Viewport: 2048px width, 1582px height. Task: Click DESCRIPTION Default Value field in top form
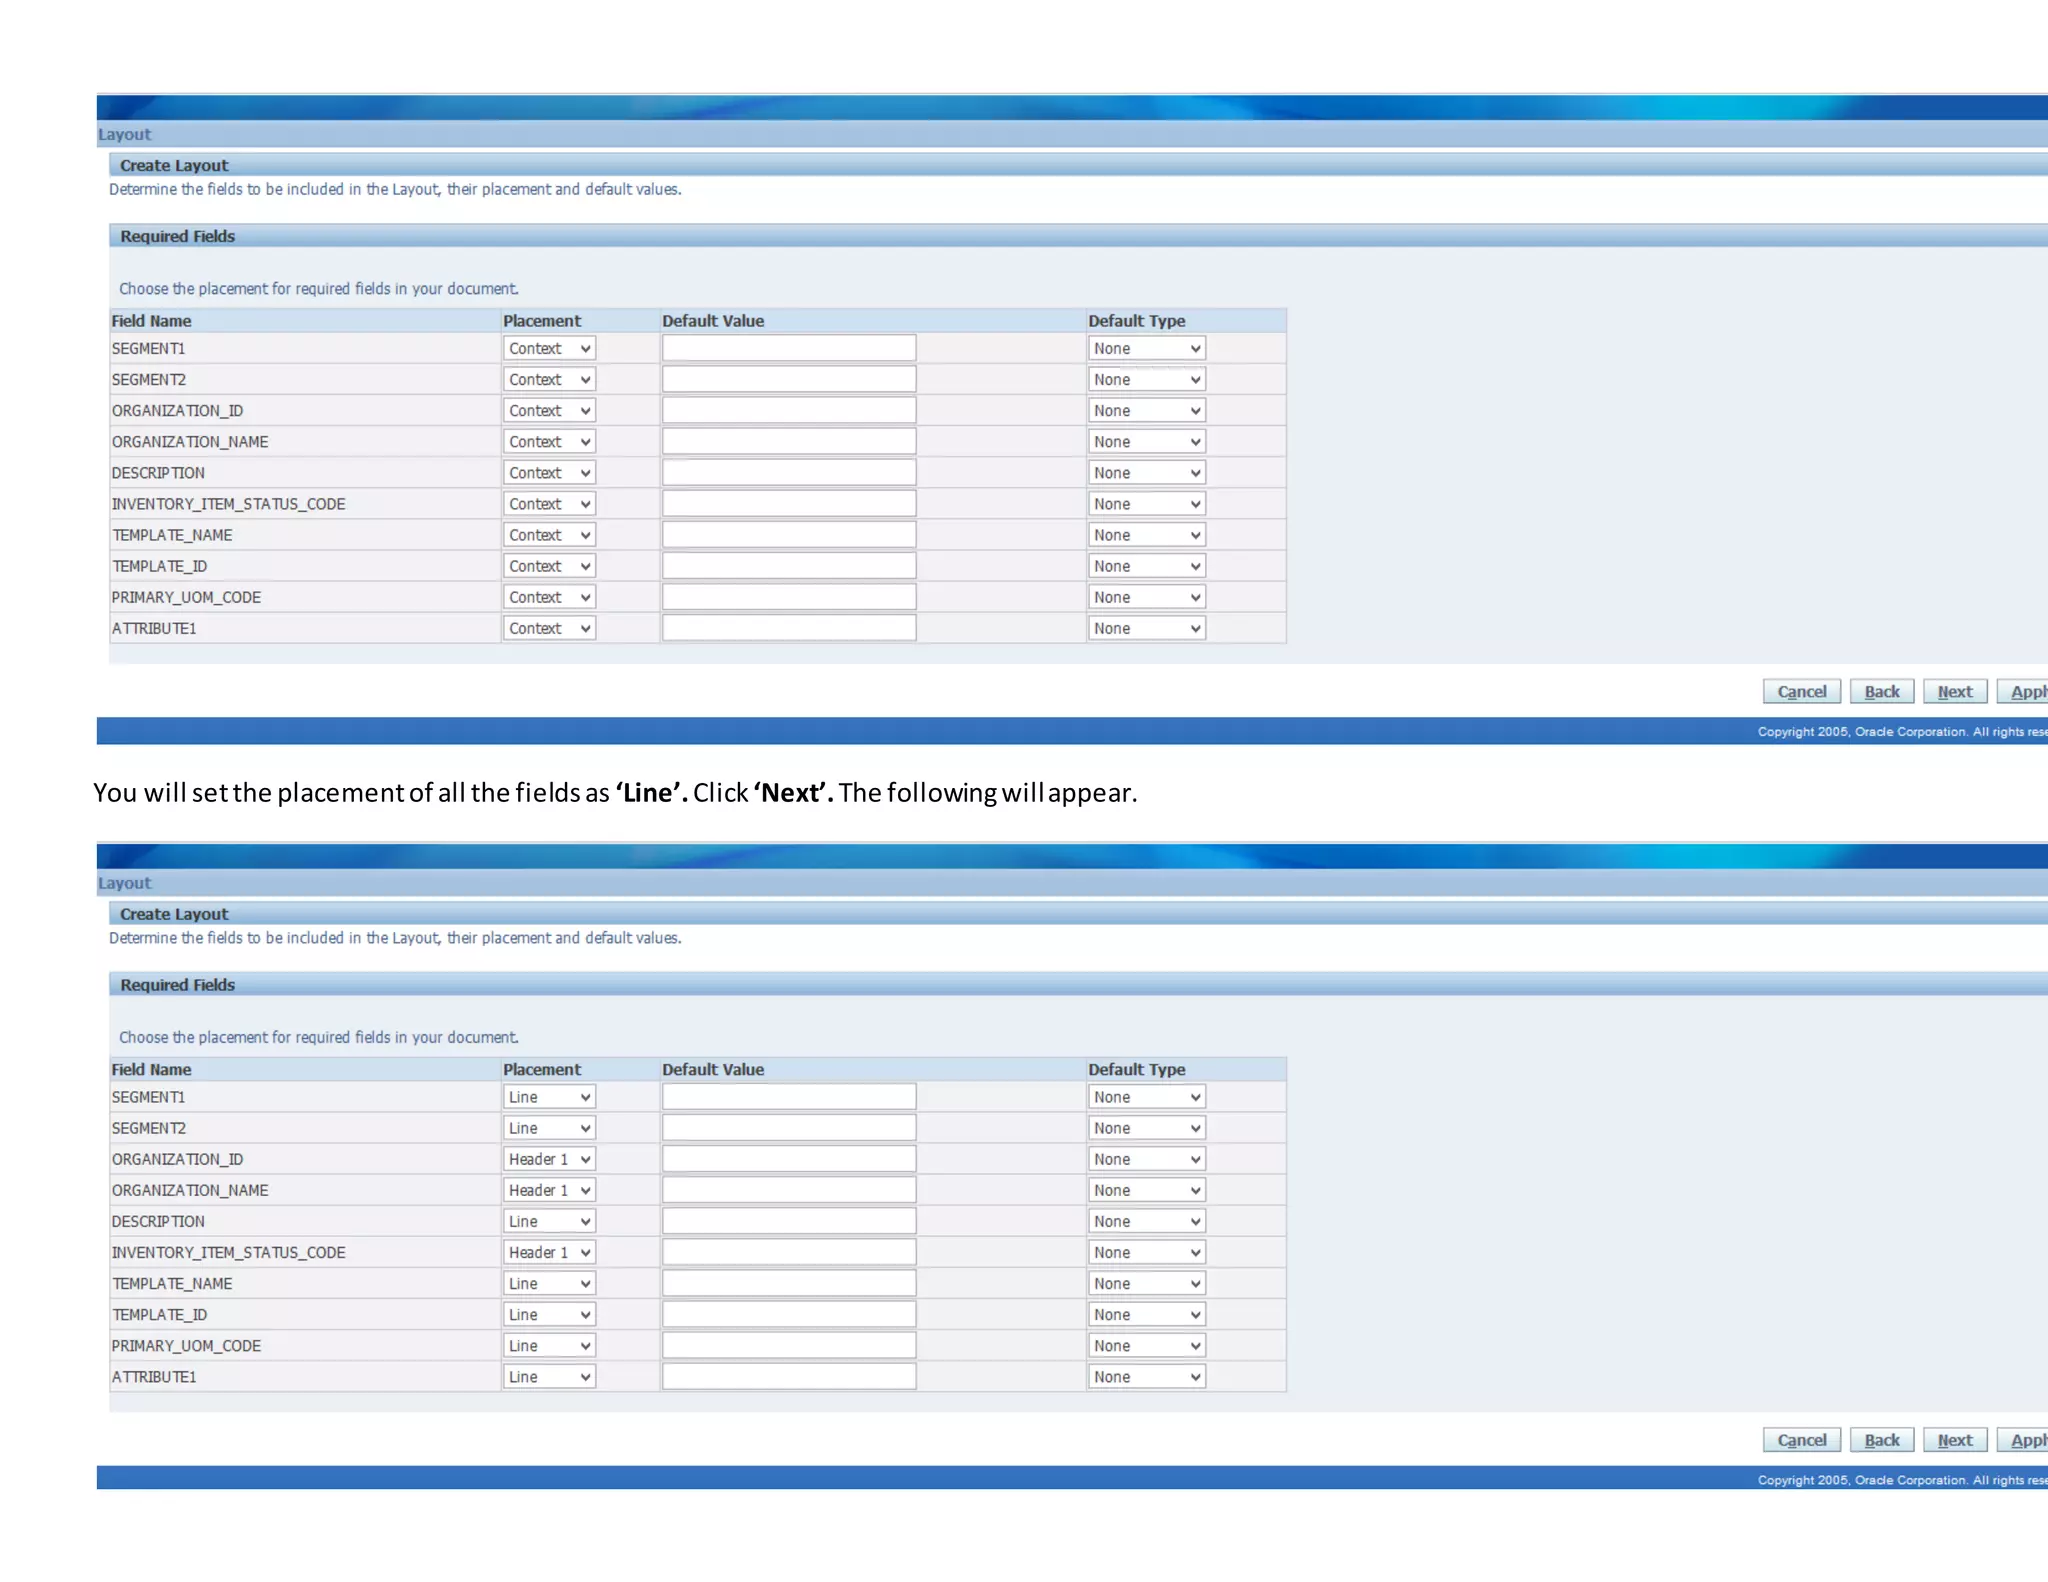788,472
